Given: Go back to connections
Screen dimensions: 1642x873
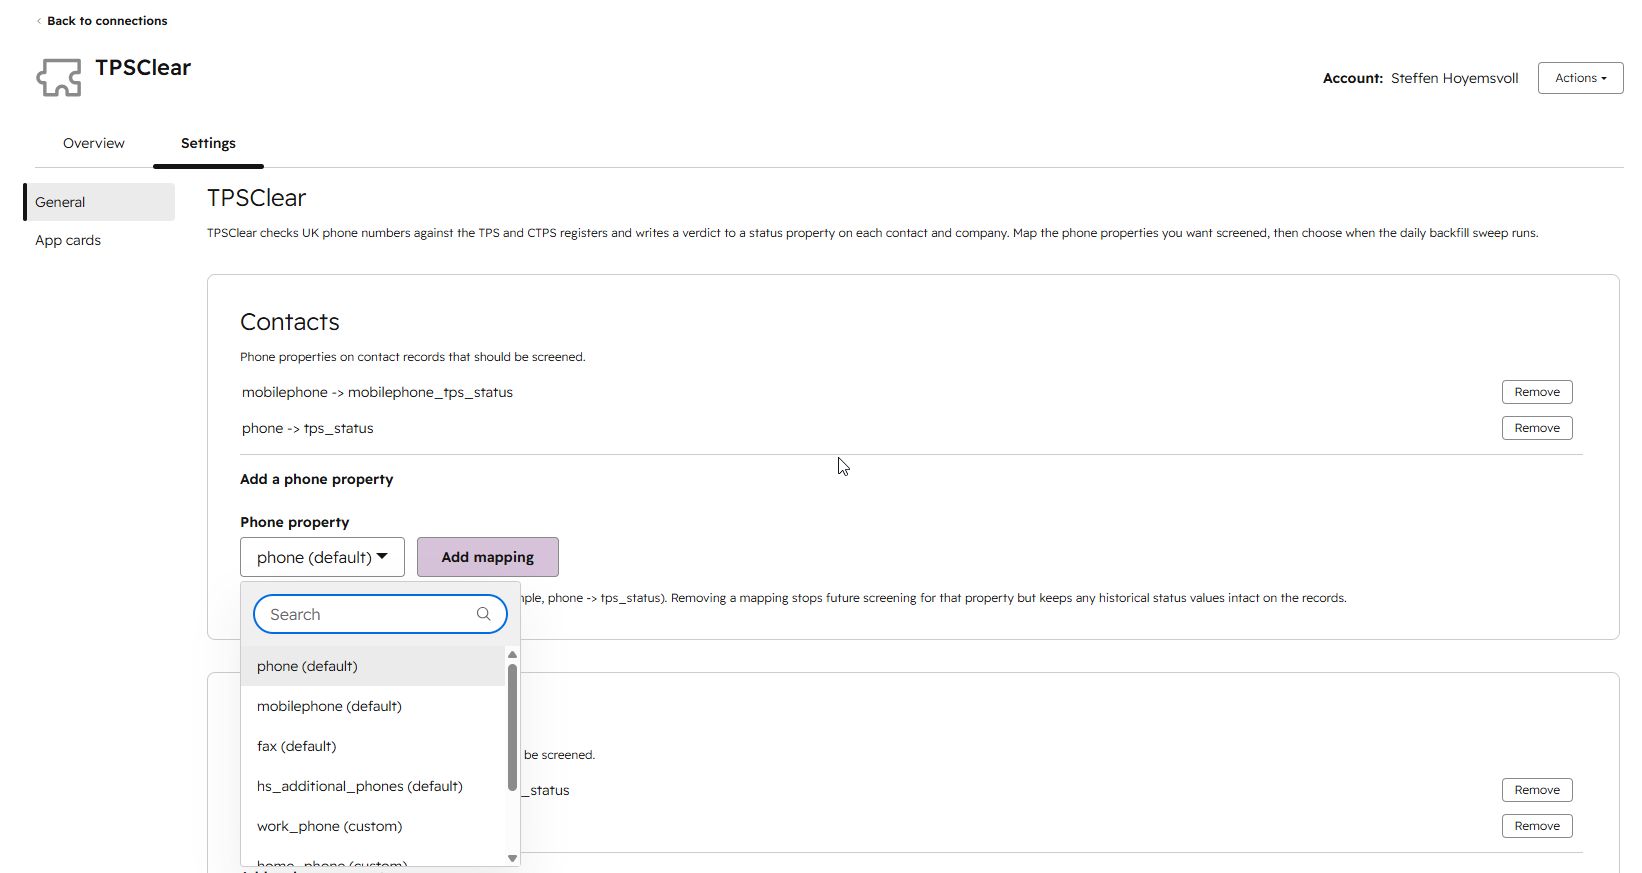Looking at the screenshot, I should pos(107,21).
